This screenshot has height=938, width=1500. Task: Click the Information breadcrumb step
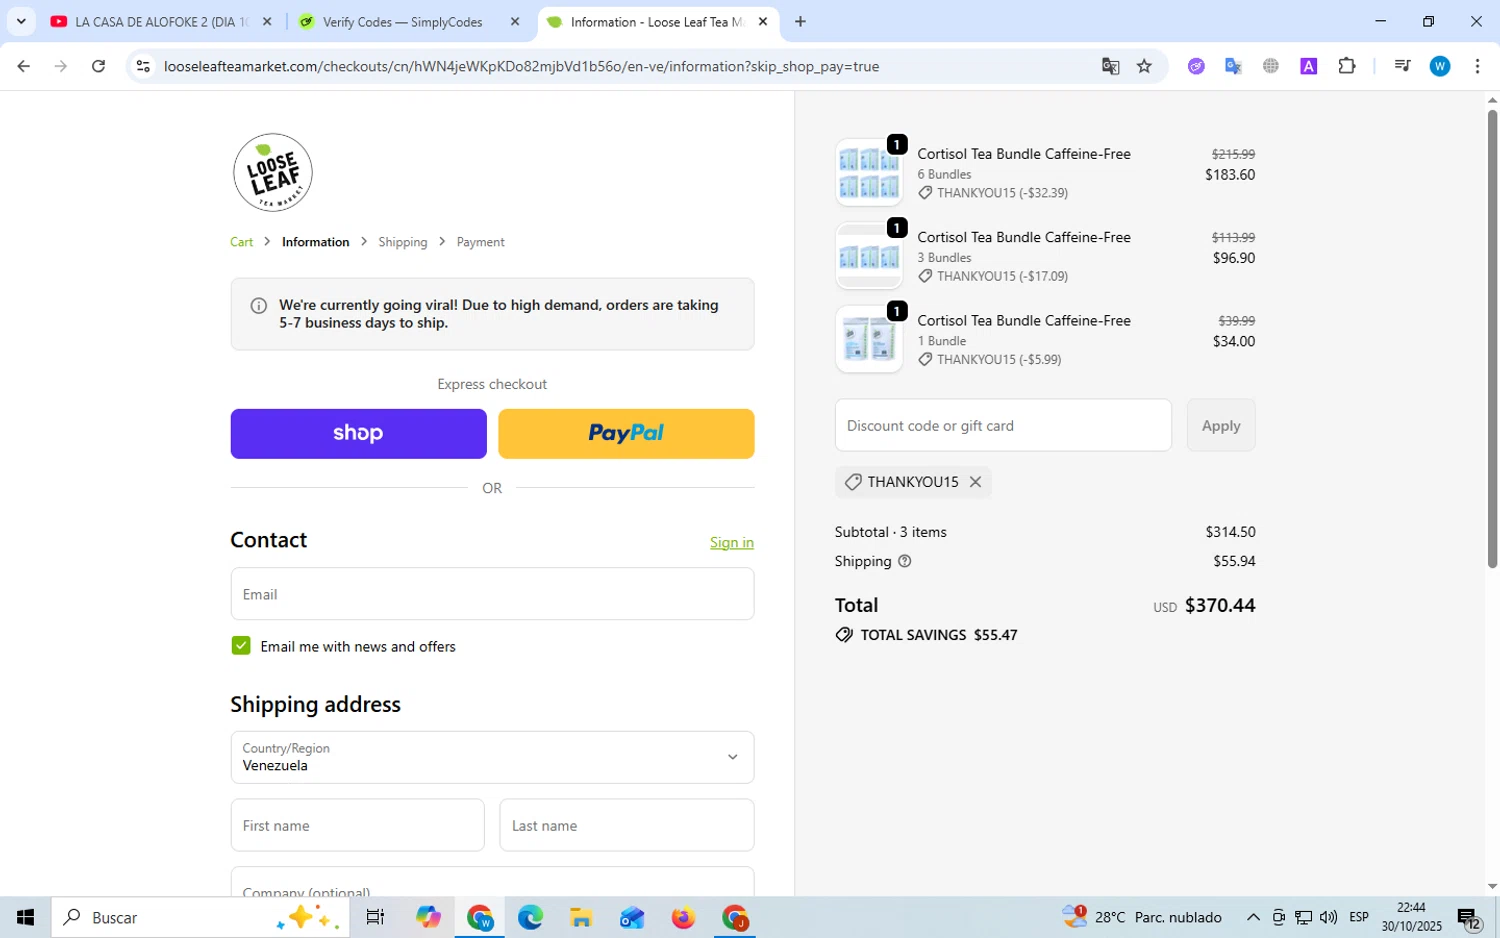click(x=315, y=242)
